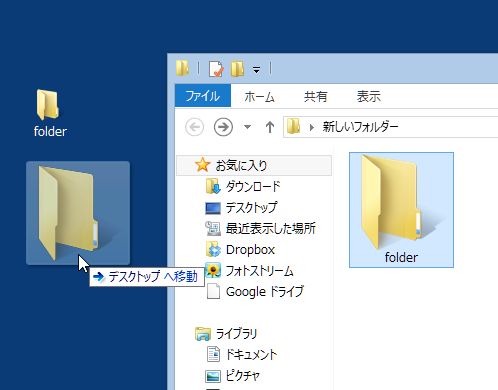Screen dimensions: 498x390
Task: Open the recent locations dropdown arrow
Action: pos(247,127)
